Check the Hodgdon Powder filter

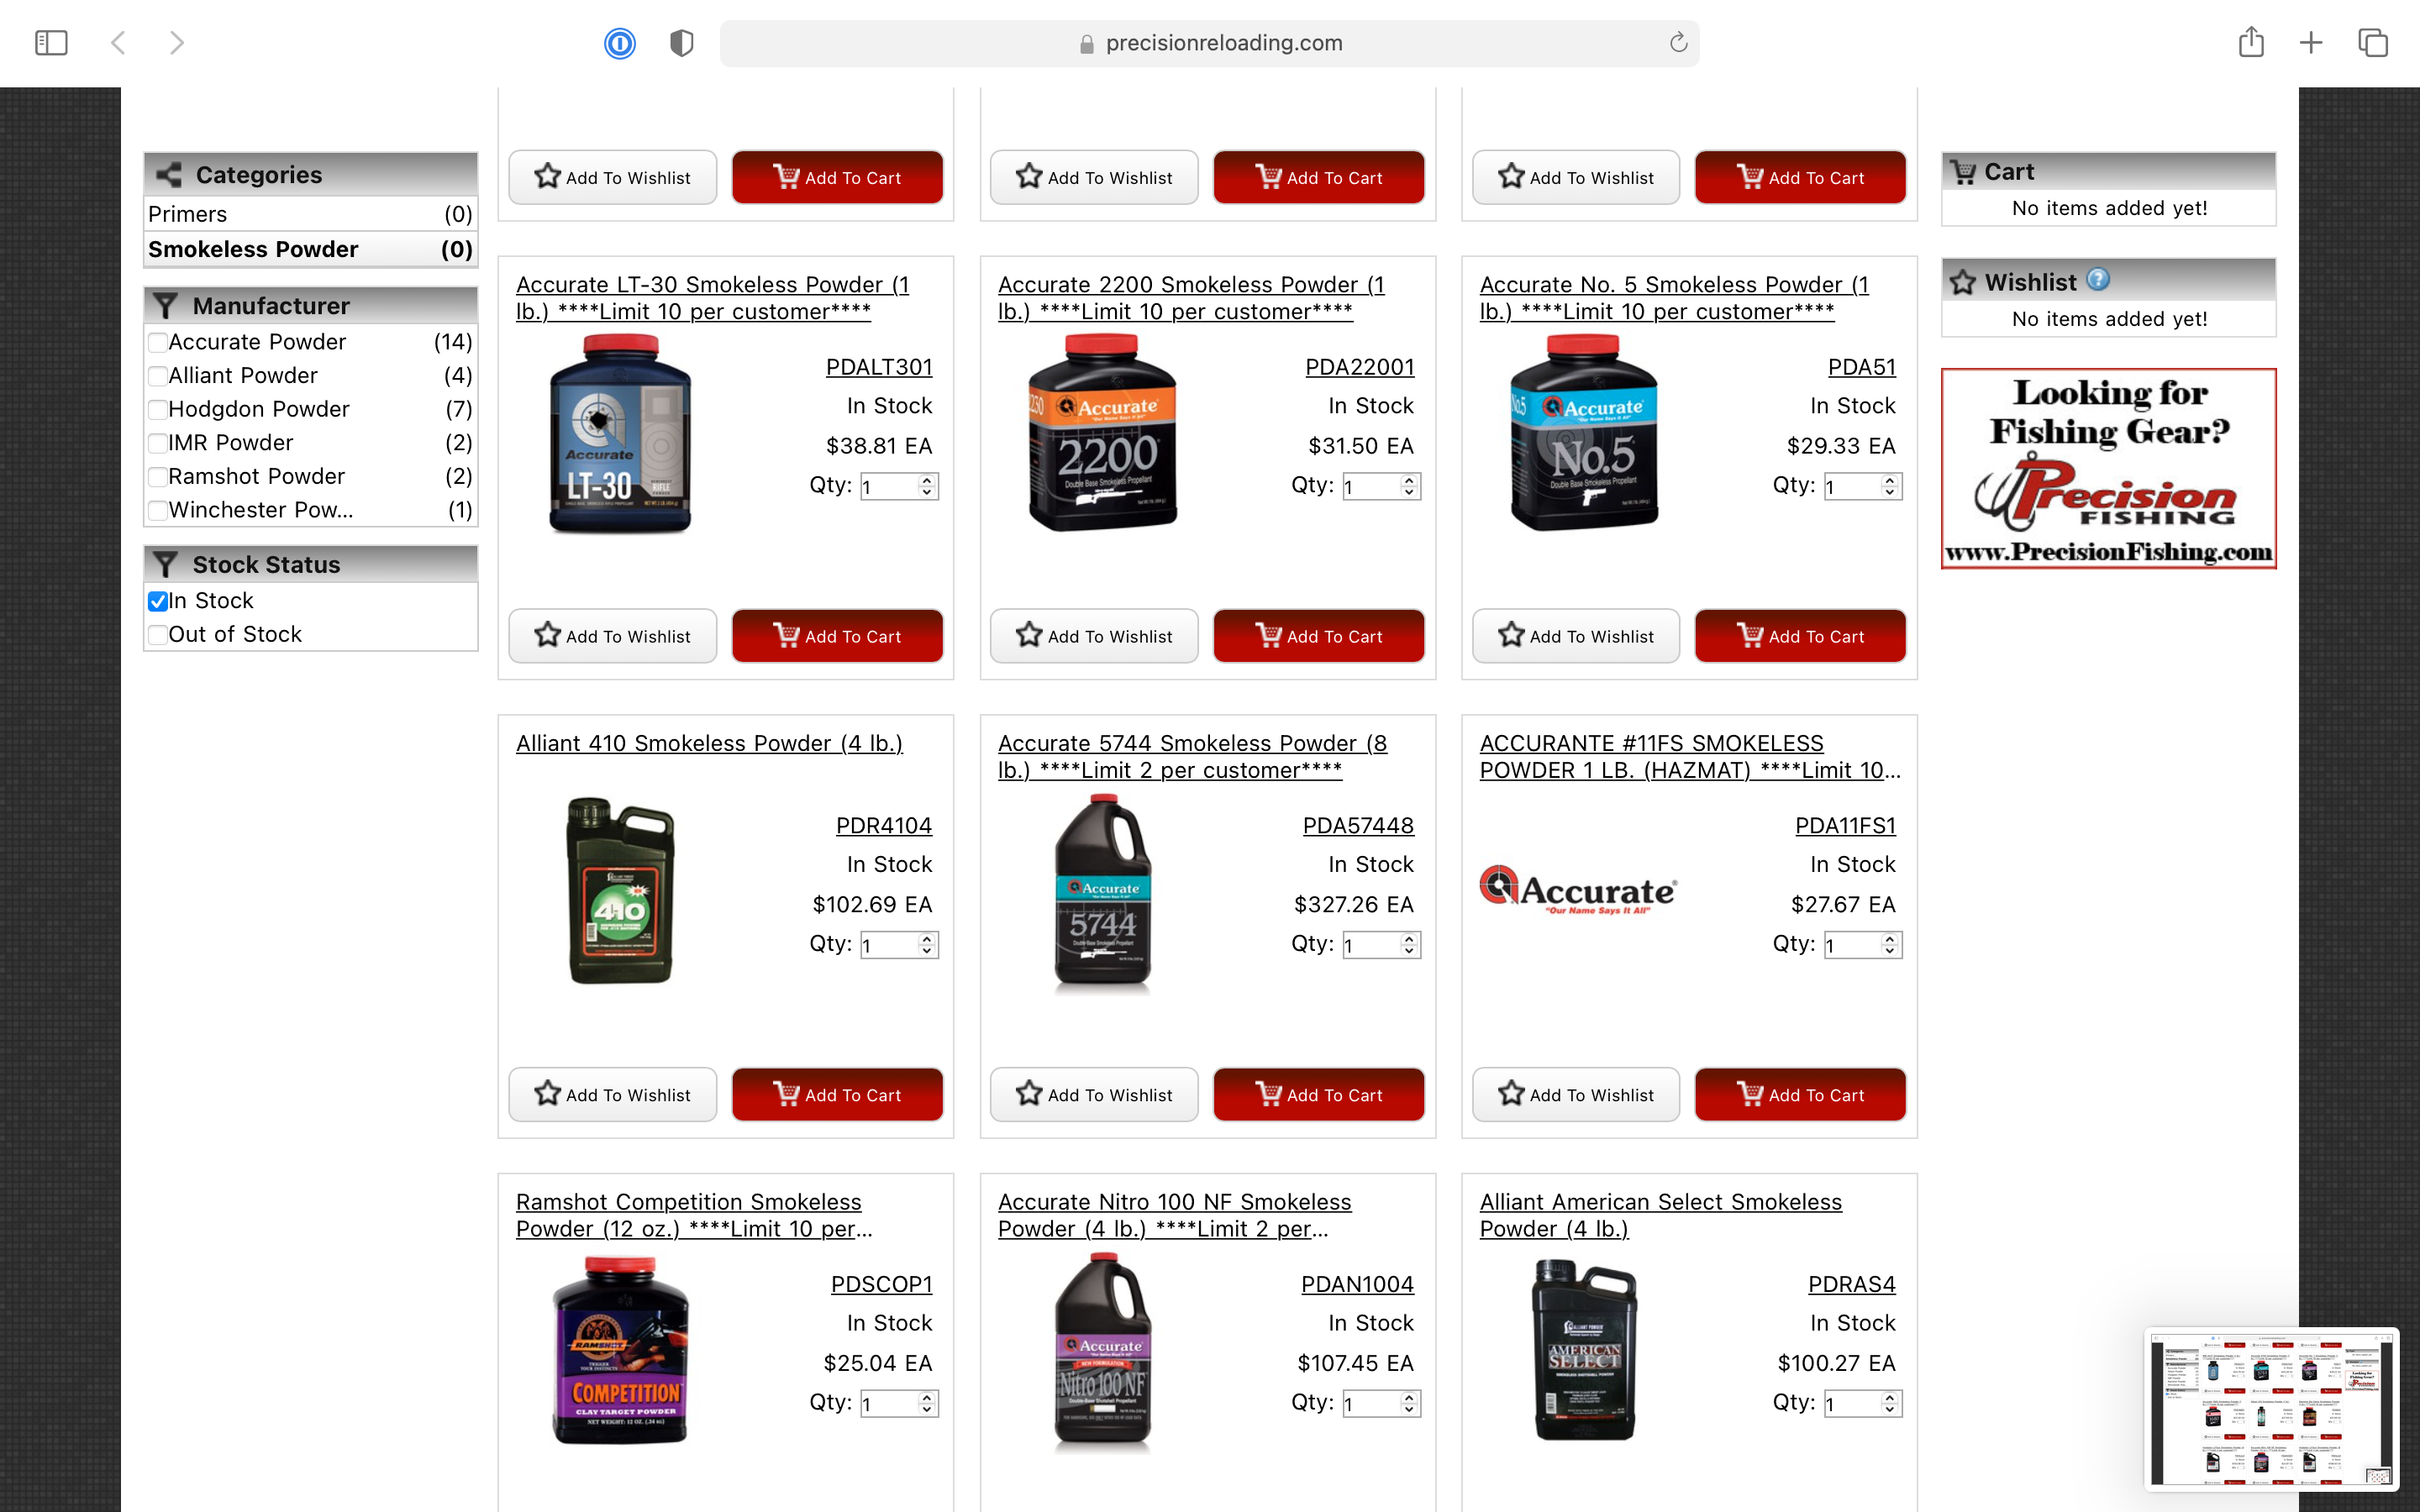pyautogui.click(x=157, y=410)
